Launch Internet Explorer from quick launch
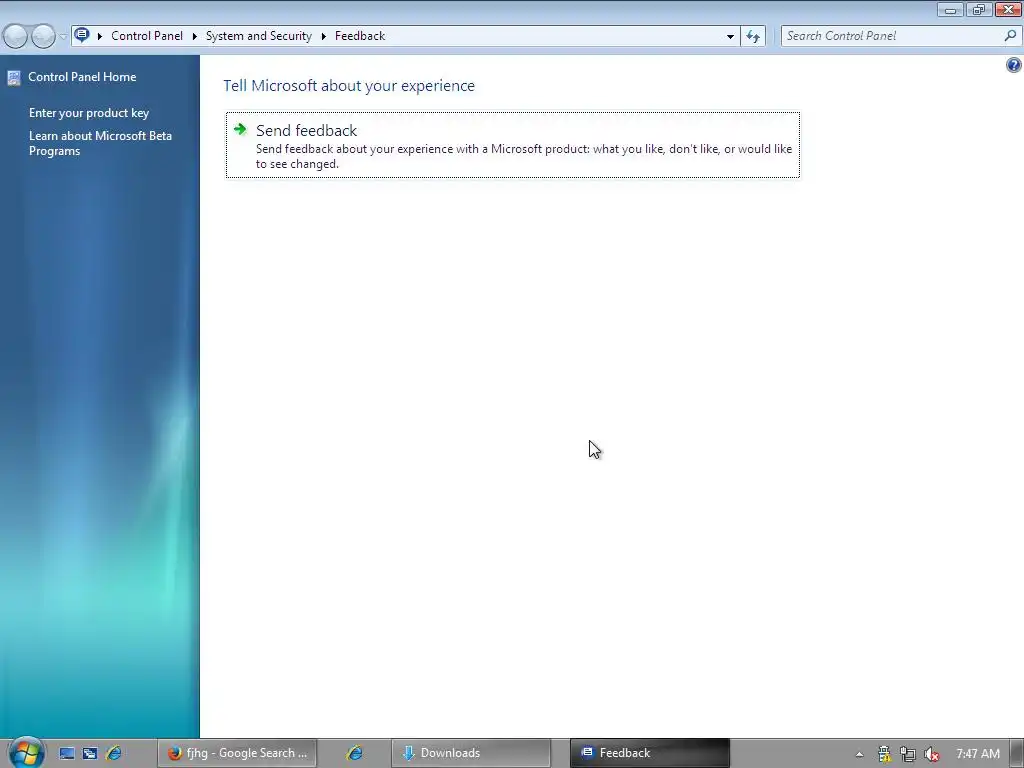The height and width of the screenshot is (768, 1024). coord(114,753)
